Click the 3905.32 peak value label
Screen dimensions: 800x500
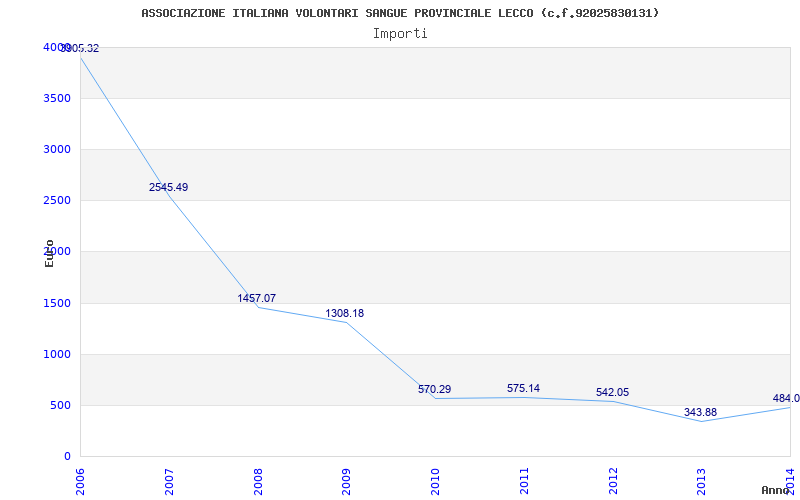click(x=80, y=49)
